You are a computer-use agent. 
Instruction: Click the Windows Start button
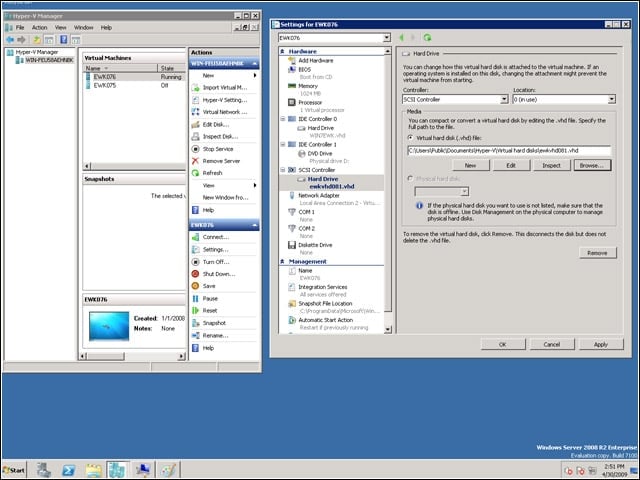14,470
